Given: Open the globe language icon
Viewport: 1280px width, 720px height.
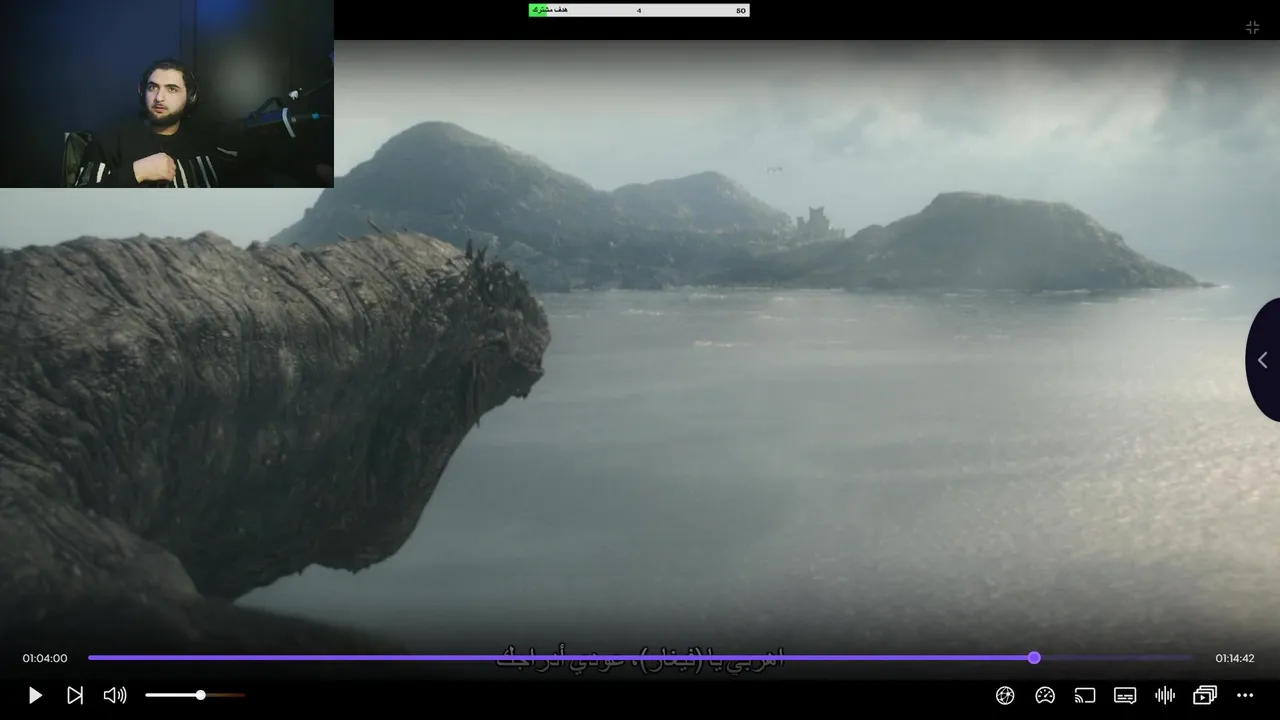Looking at the screenshot, I should (1005, 695).
